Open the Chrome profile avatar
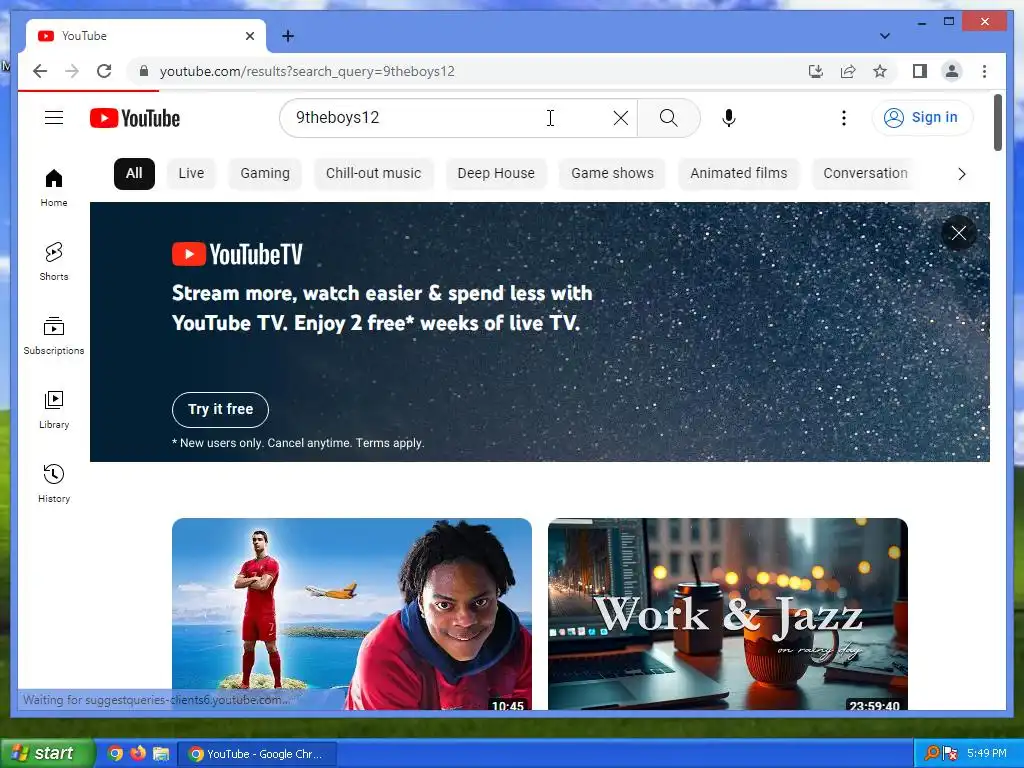 point(952,71)
